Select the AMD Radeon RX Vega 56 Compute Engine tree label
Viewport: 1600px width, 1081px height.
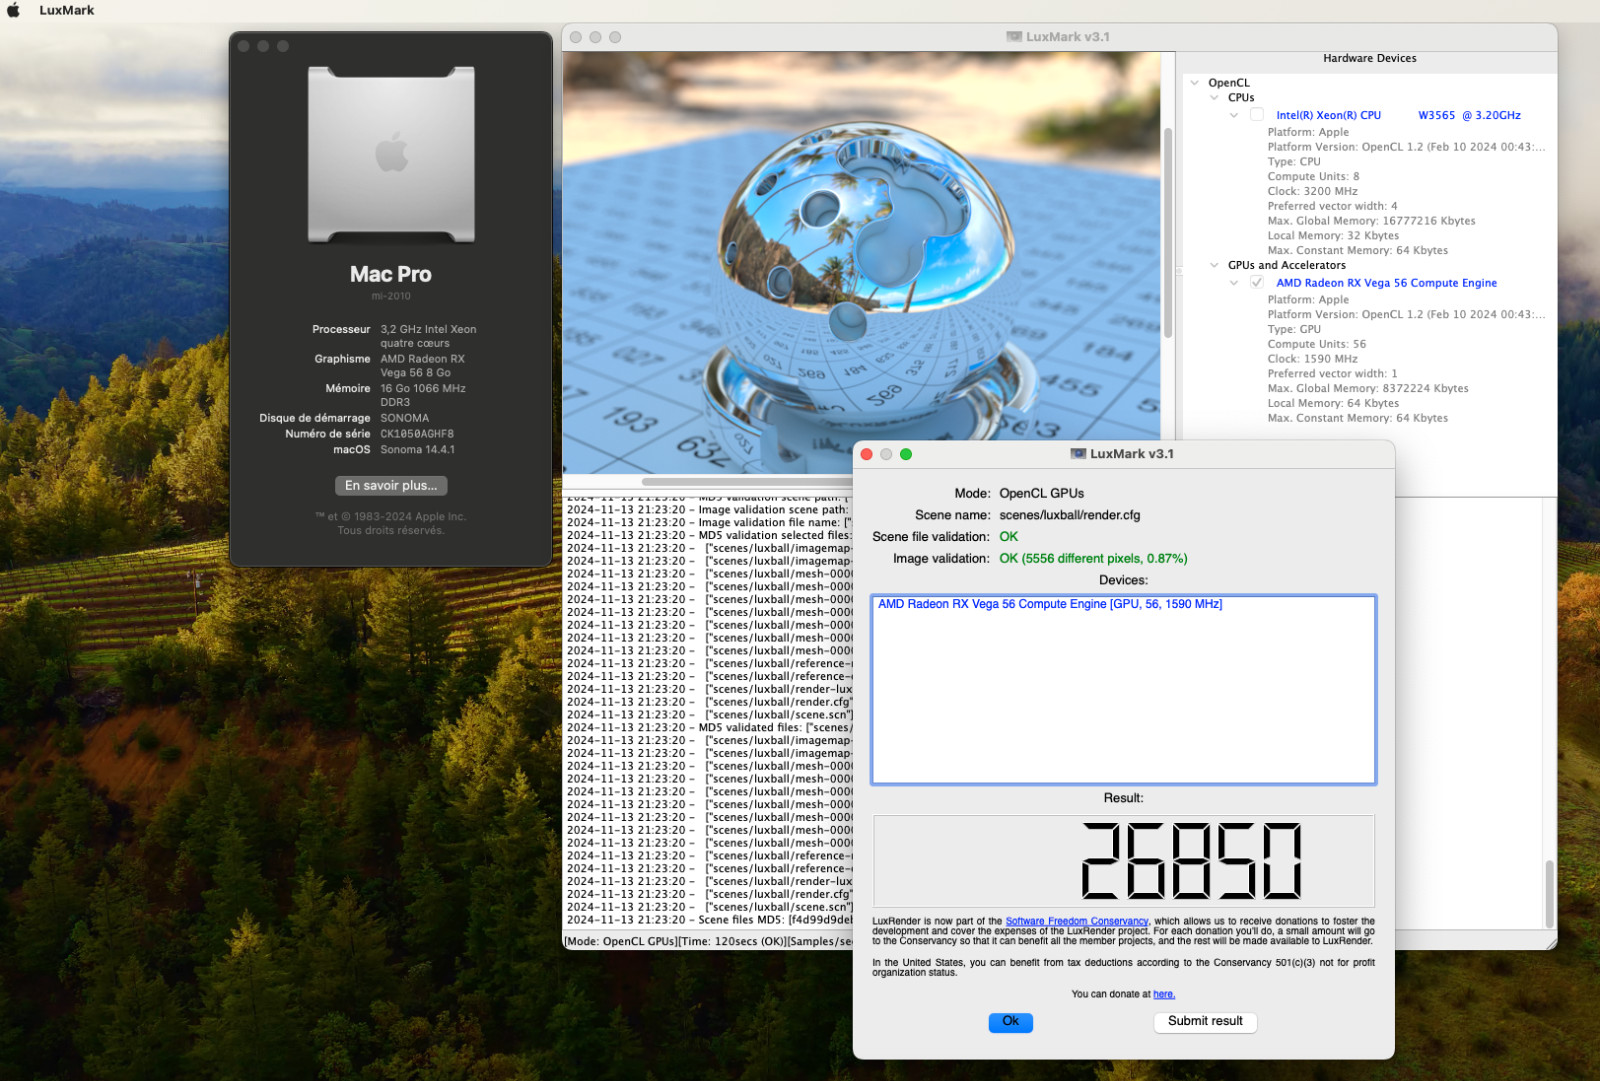point(1386,283)
